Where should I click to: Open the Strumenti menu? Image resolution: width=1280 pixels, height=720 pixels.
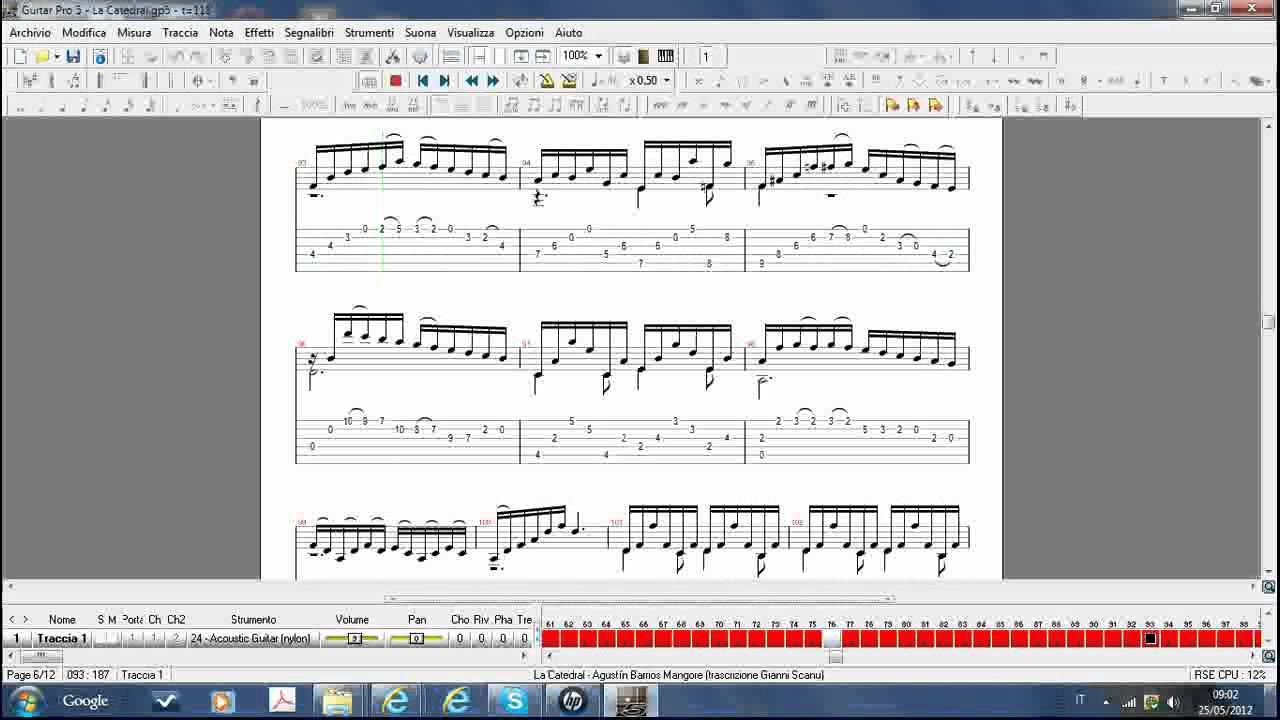[x=369, y=33]
